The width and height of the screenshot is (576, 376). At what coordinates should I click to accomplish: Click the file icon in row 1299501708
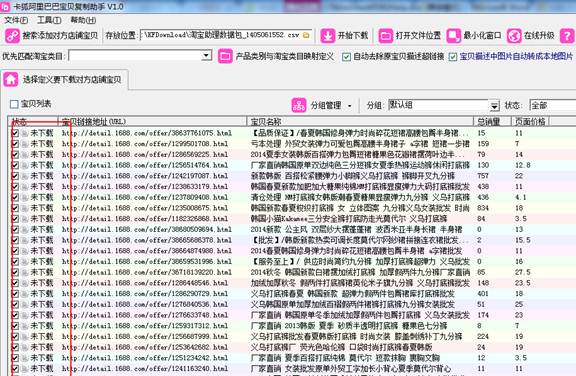[x=24, y=144]
